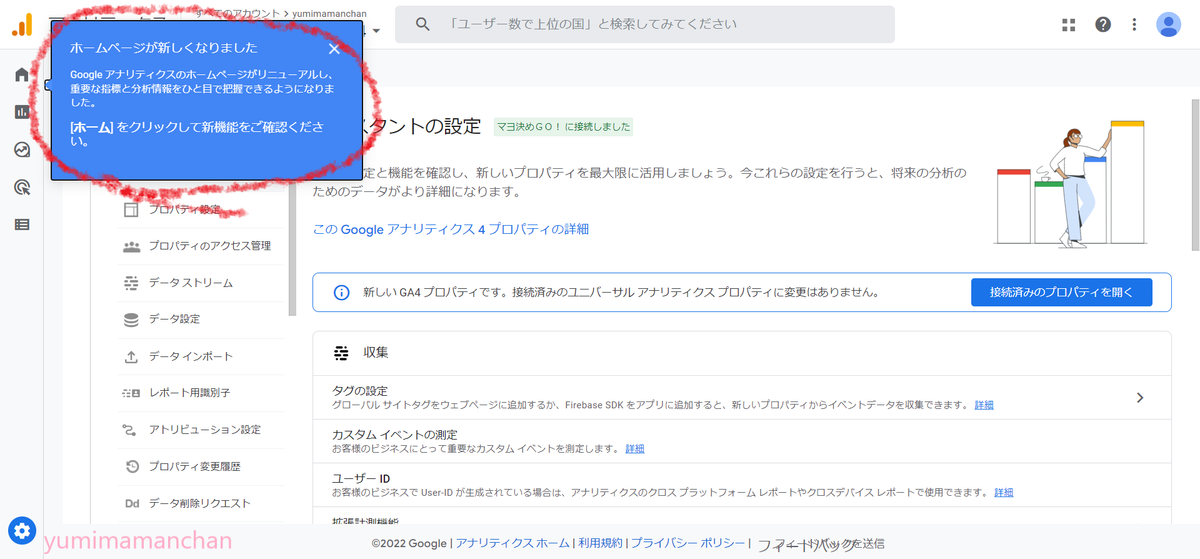Open the Advertising icon in sidebar
Viewport: 1200px width, 559px height.
[x=22, y=187]
